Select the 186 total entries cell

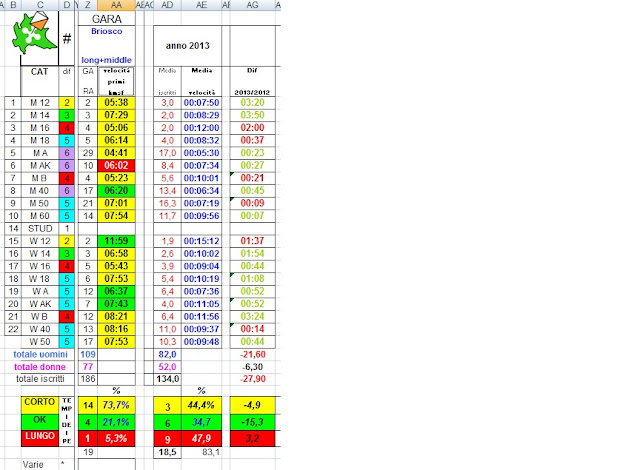click(x=88, y=379)
